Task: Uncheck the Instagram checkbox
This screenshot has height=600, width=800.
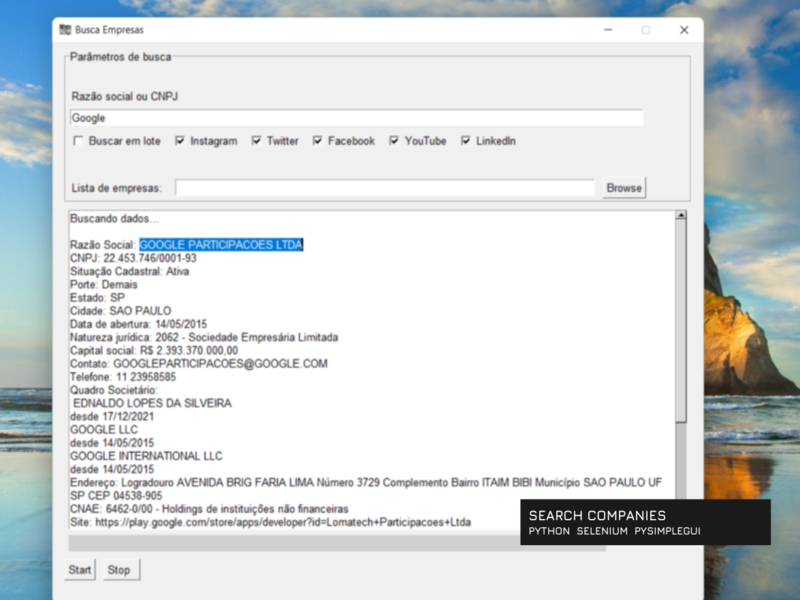Action: [x=180, y=141]
